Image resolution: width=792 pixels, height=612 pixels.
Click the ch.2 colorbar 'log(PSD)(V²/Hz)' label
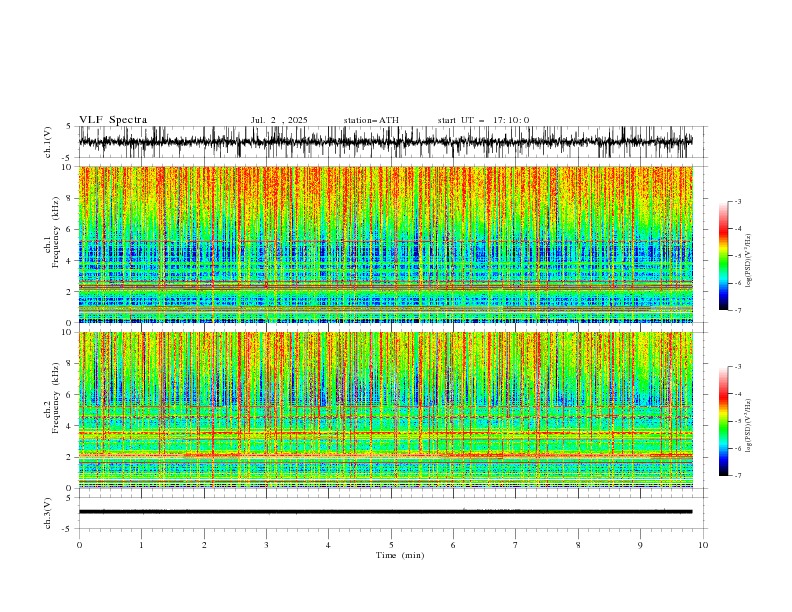749,426
